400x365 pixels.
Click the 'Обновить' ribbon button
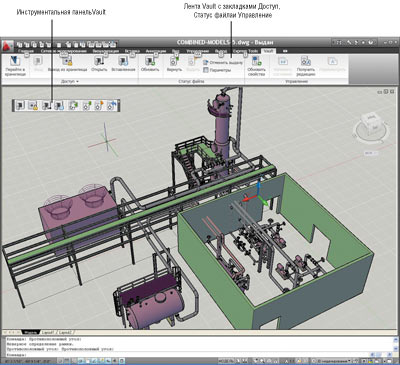pos(150,64)
